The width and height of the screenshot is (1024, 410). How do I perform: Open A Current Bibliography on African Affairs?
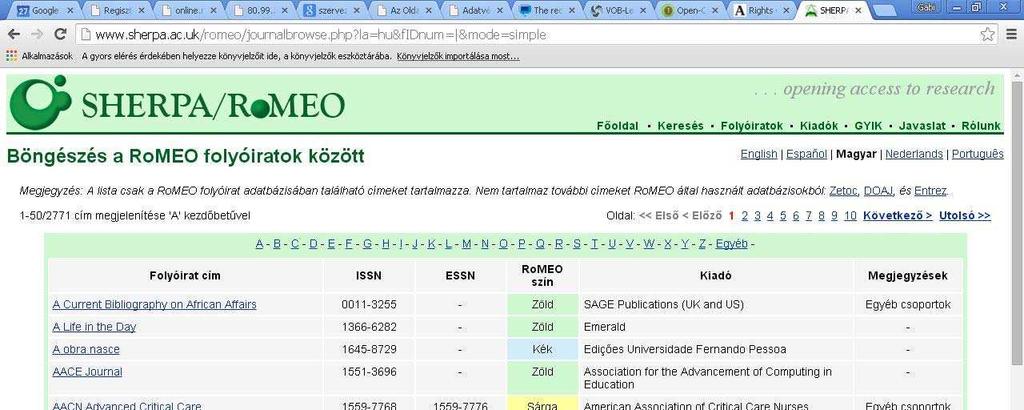[x=154, y=304]
